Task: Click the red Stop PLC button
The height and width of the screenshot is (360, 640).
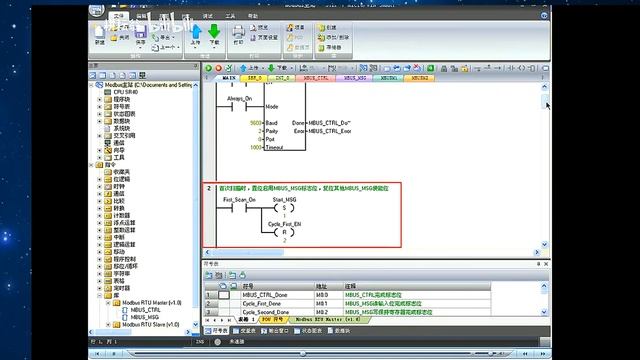Action: tap(218, 68)
